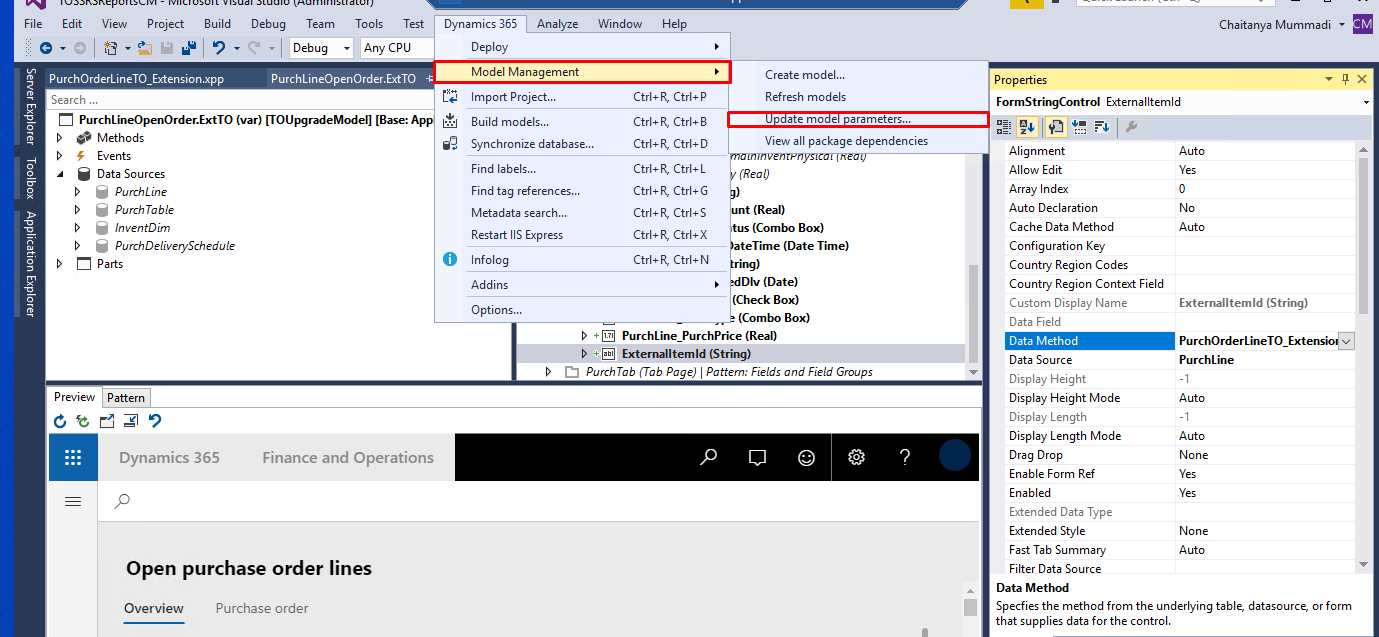Click the Infolog info icon

point(450,260)
